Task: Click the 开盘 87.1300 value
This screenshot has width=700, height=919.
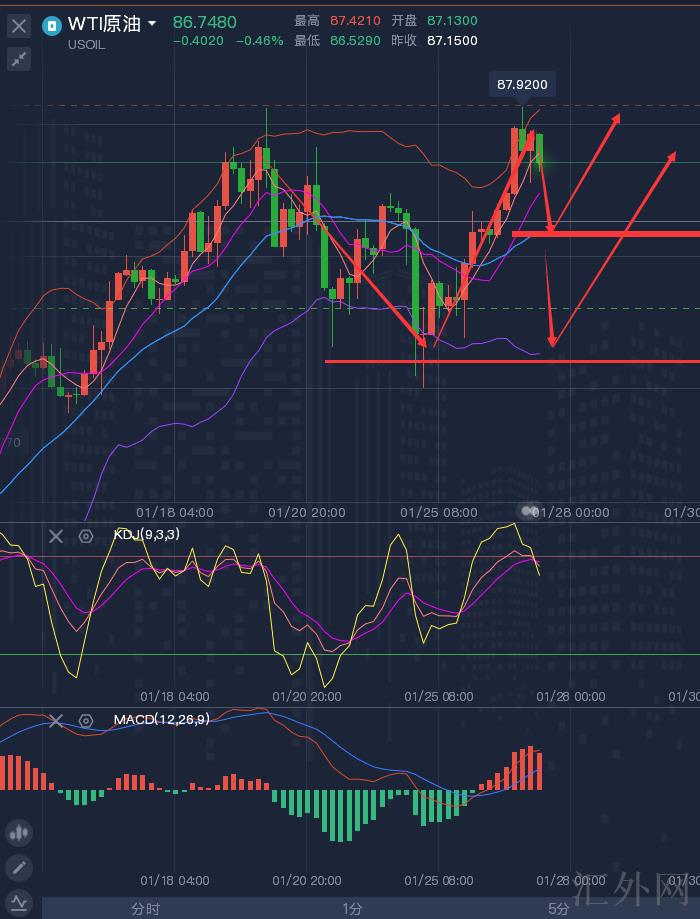Action: [x=452, y=21]
